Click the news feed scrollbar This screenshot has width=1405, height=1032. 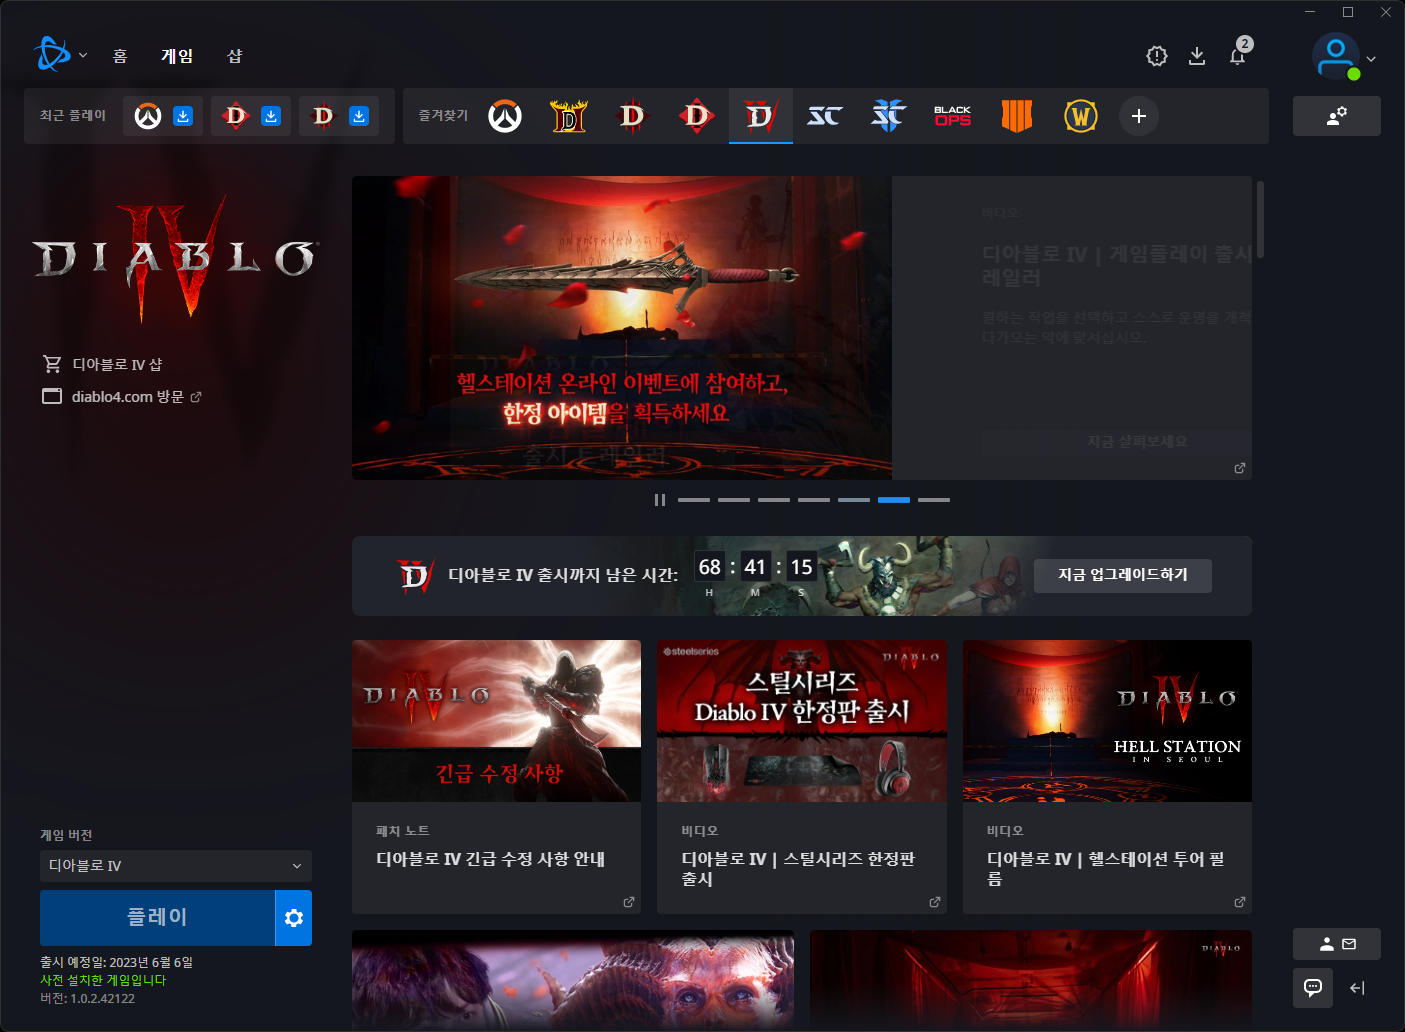(x=1261, y=219)
